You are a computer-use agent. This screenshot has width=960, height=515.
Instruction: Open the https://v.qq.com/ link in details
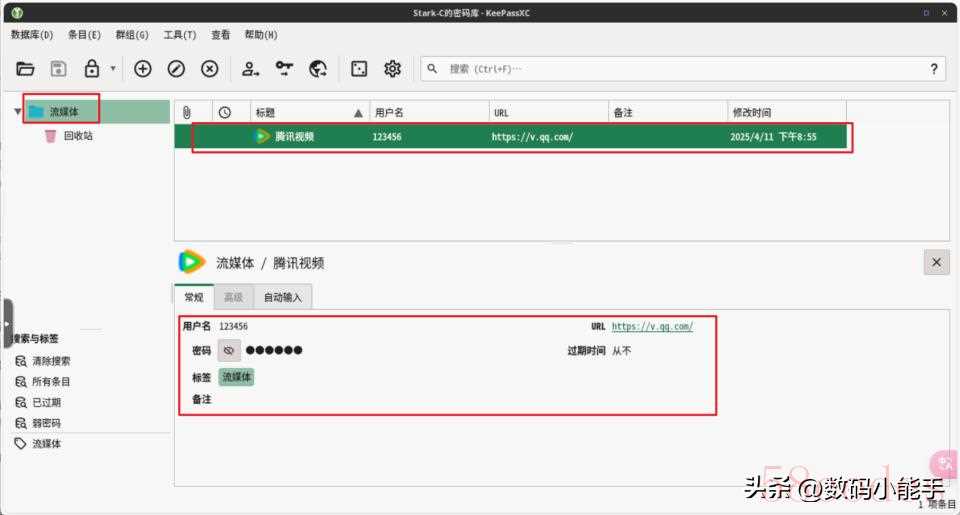(x=652, y=326)
